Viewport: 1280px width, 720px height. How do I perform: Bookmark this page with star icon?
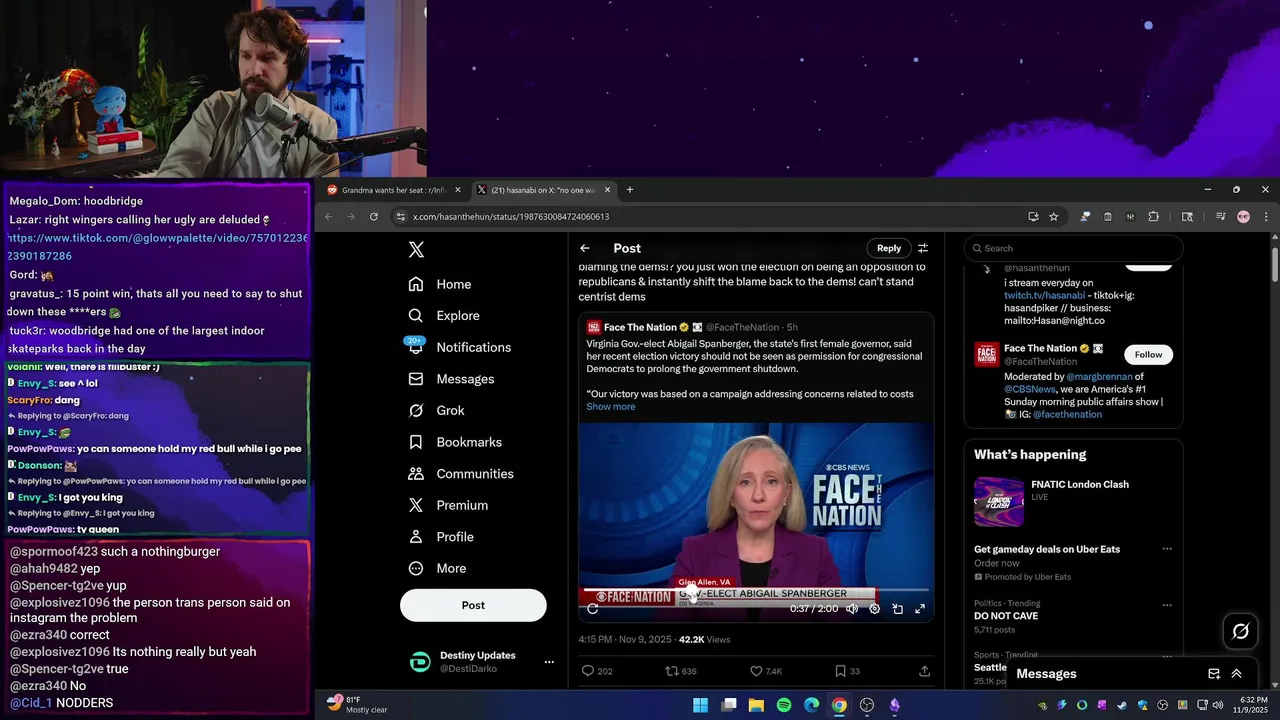(x=1053, y=217)
